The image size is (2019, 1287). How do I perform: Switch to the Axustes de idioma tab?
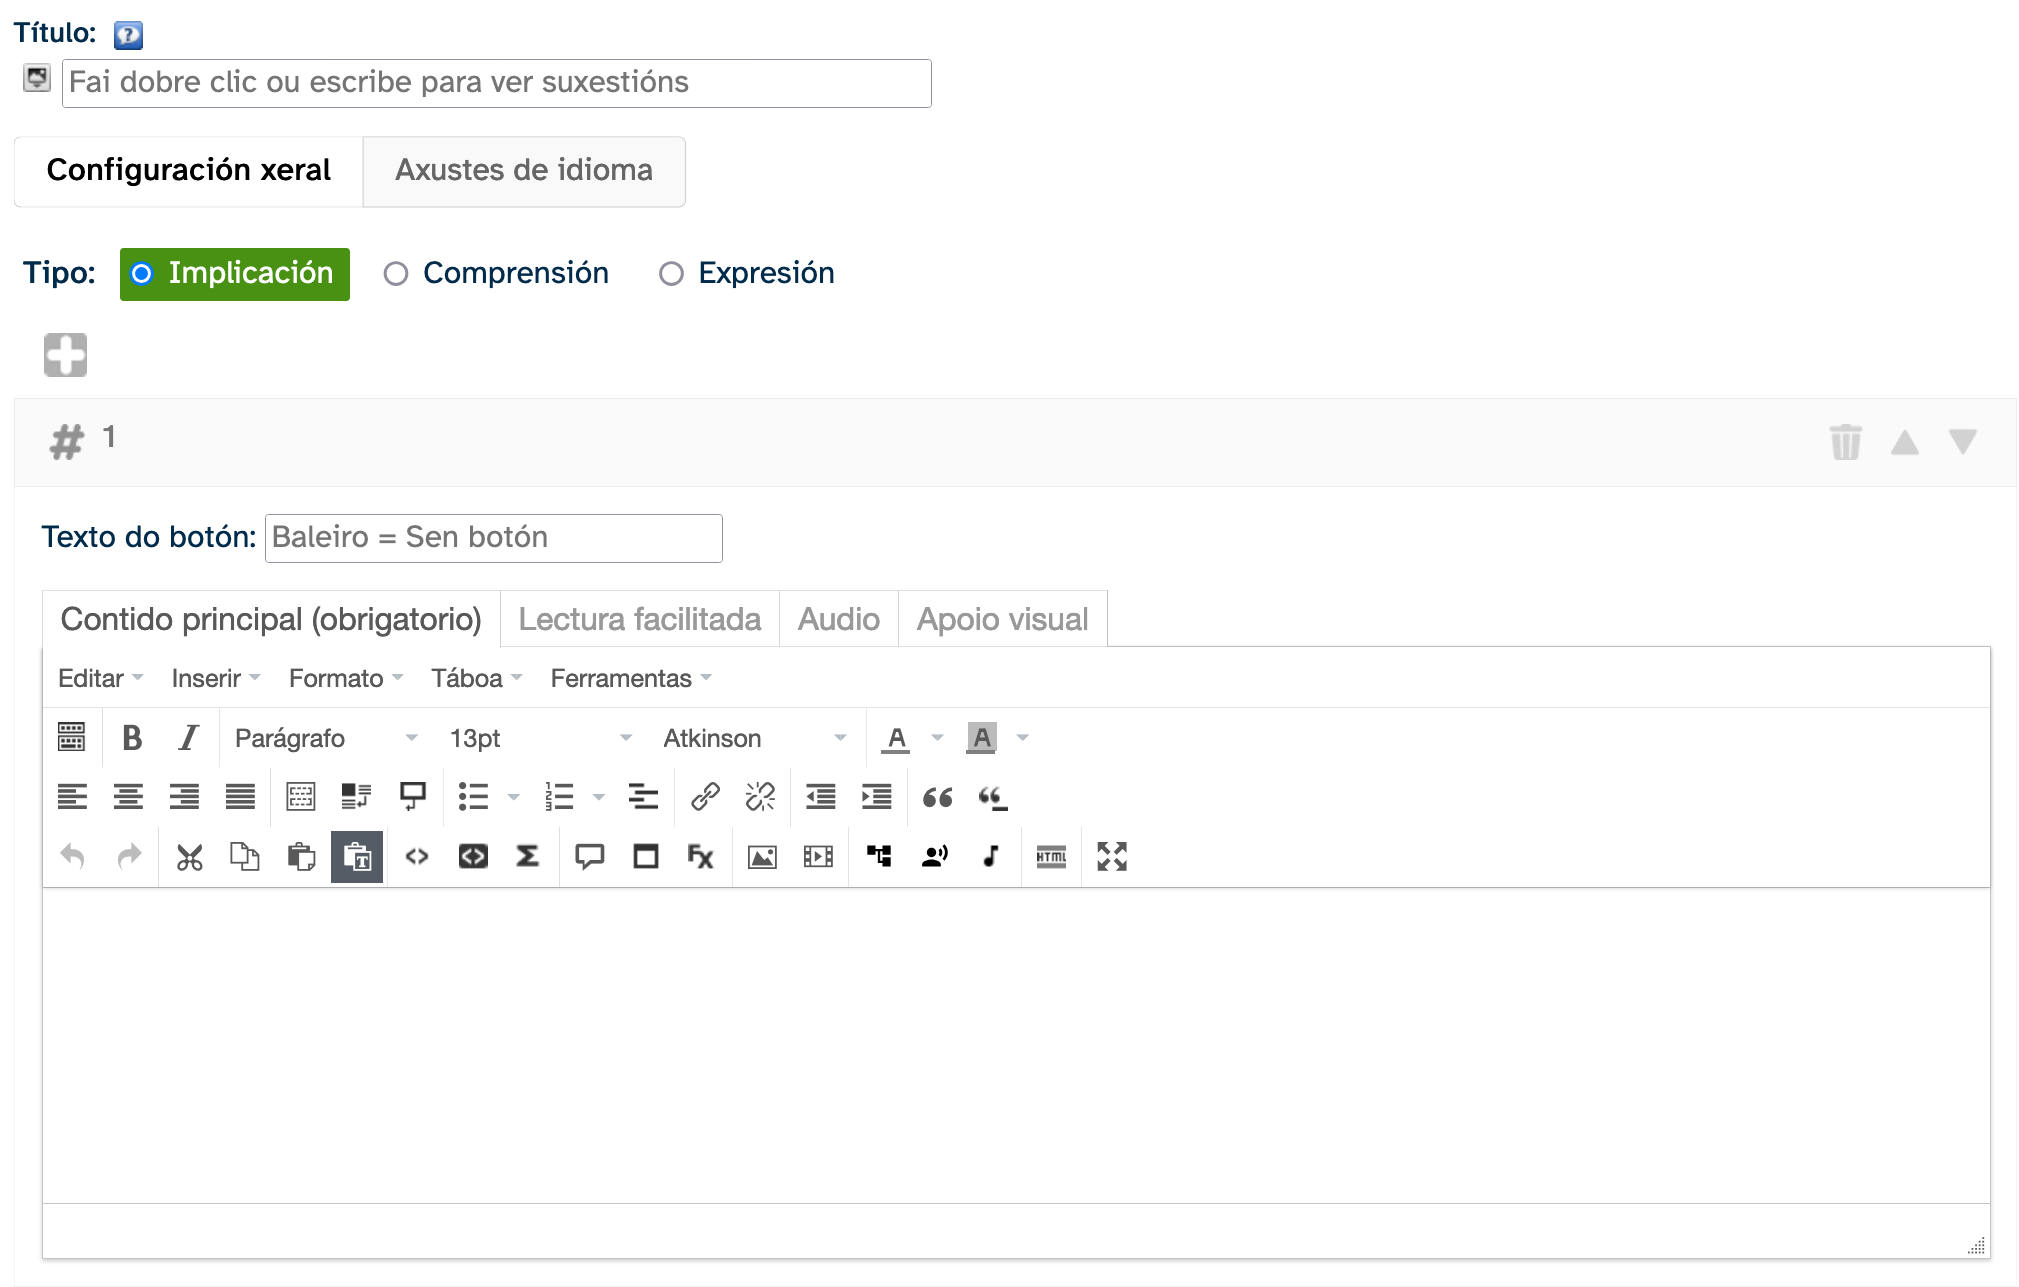click(523, 171)
